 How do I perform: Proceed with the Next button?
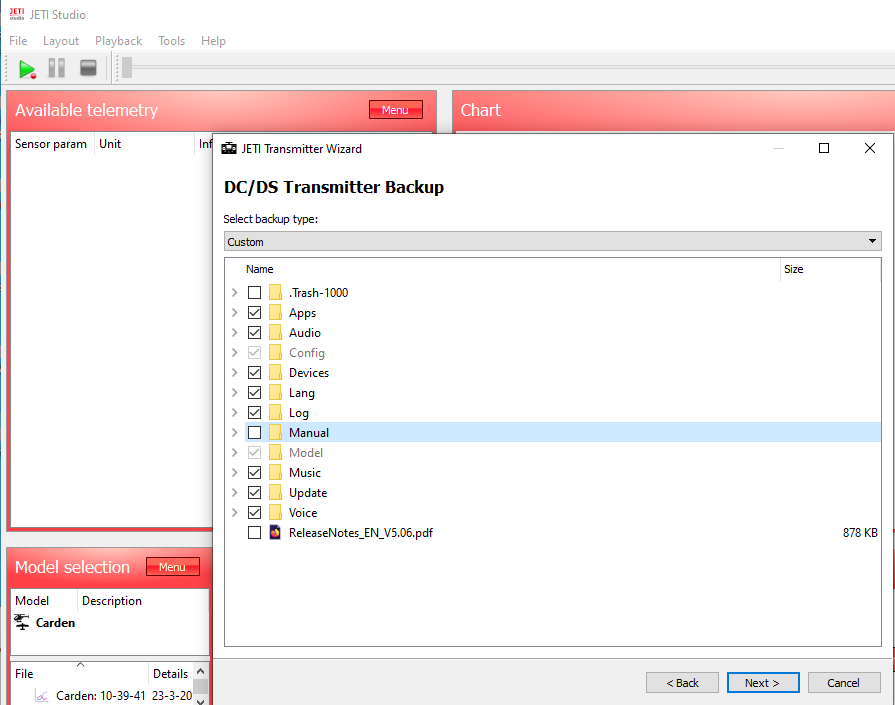coord(763,683)
